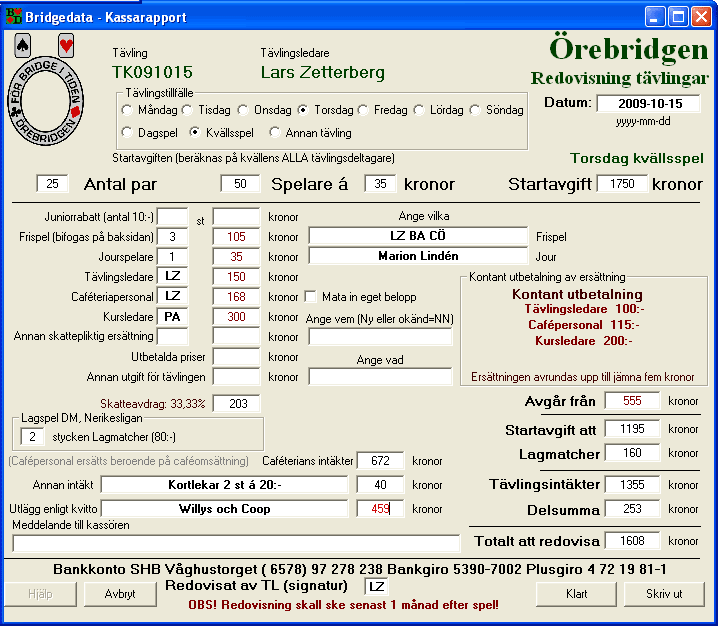Screen dimensions: 718x626
Task: Enable the Mata in eget belopp checkbox
Action: 310,297
